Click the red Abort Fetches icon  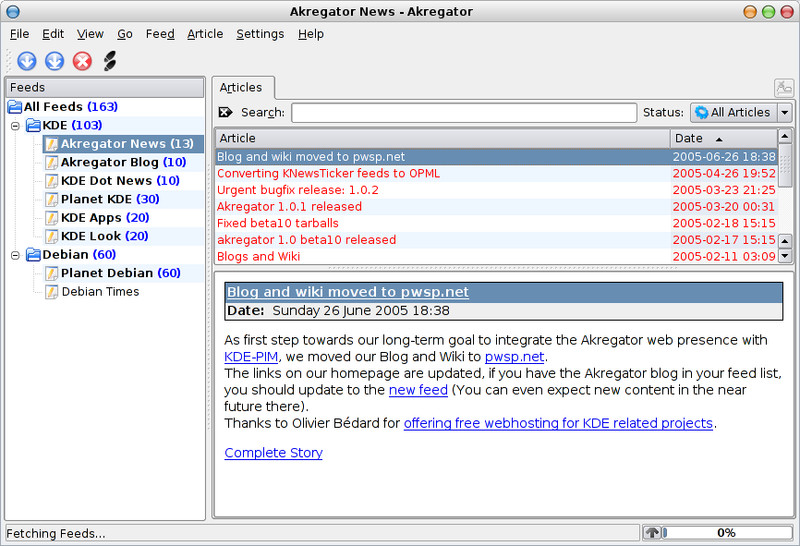82,61
